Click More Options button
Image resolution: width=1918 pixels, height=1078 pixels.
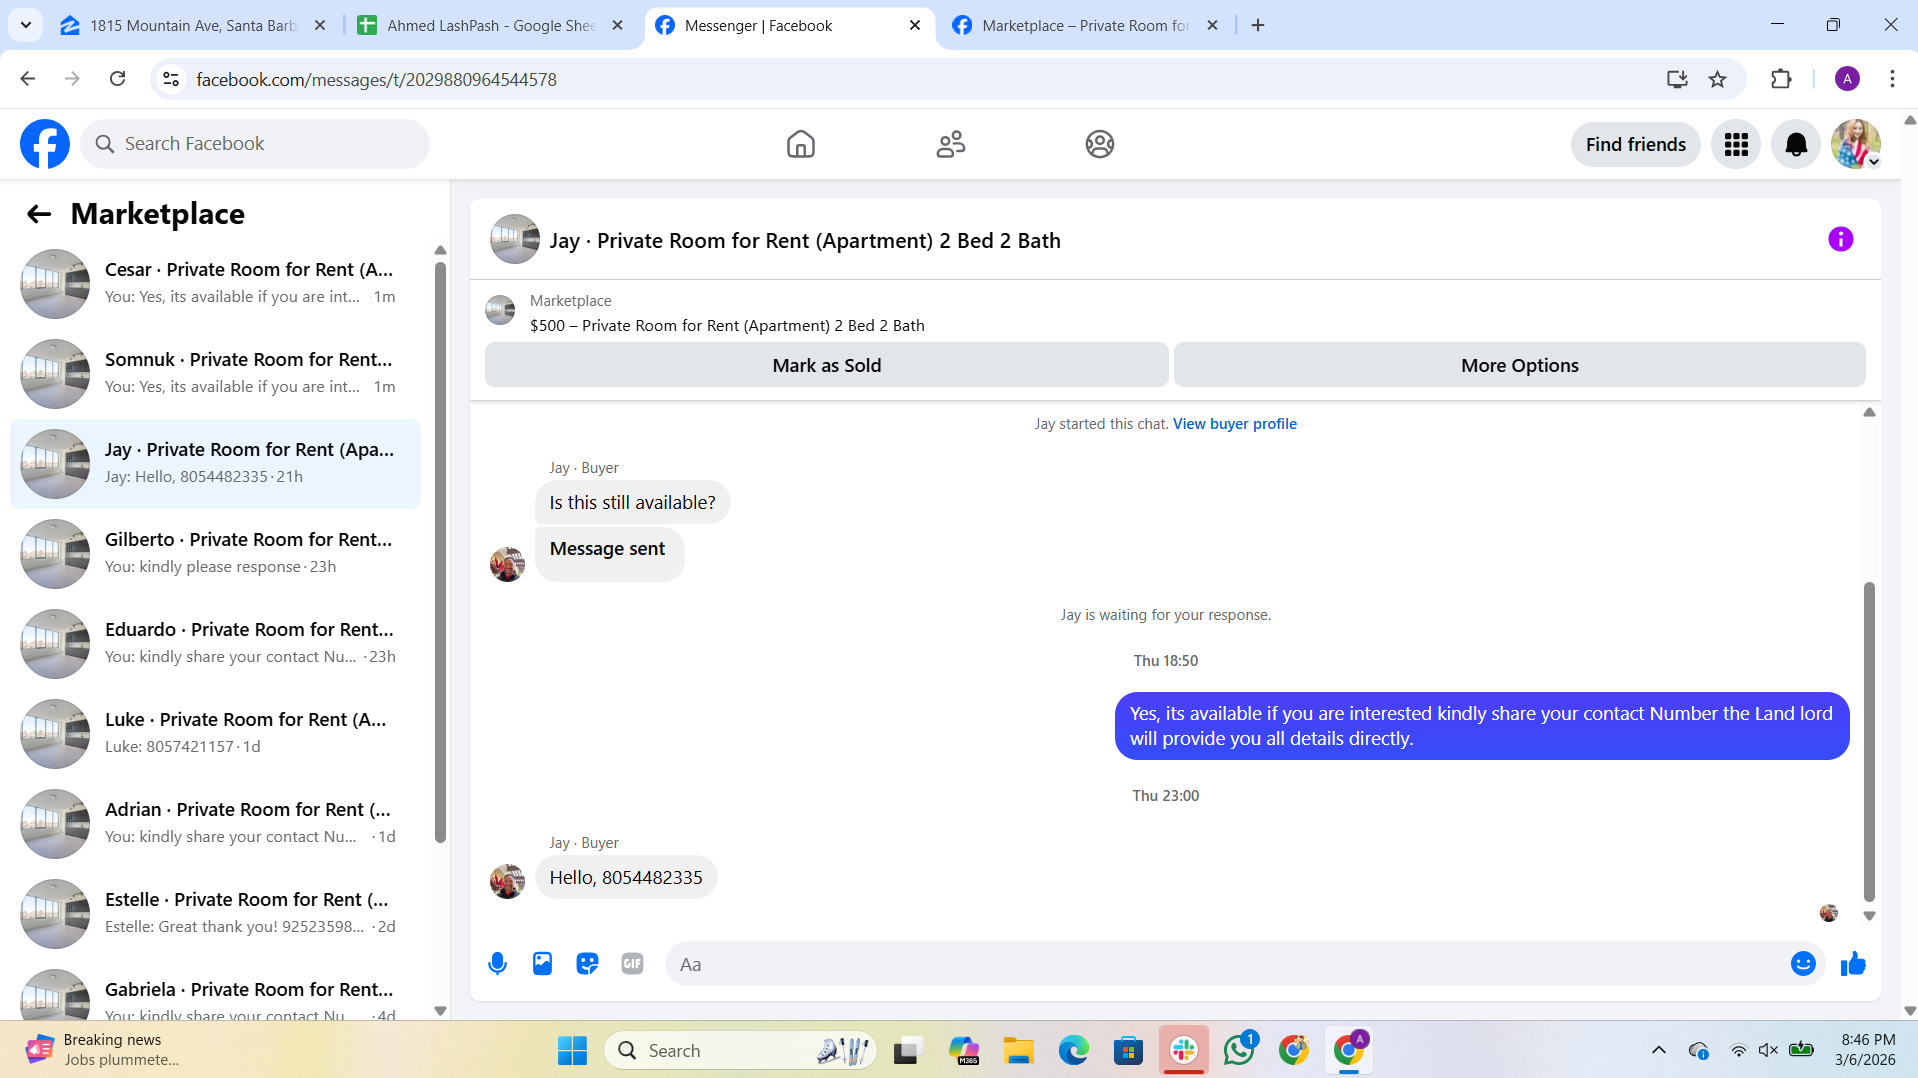[1519, 365]
